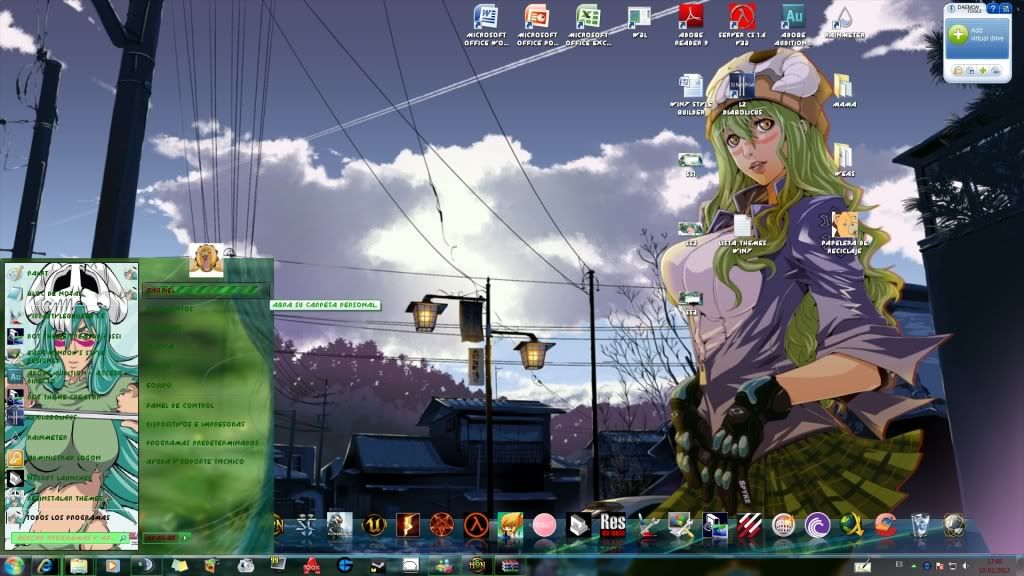
Task: Open the SS2 image file
Action: [x=690, y=234]
